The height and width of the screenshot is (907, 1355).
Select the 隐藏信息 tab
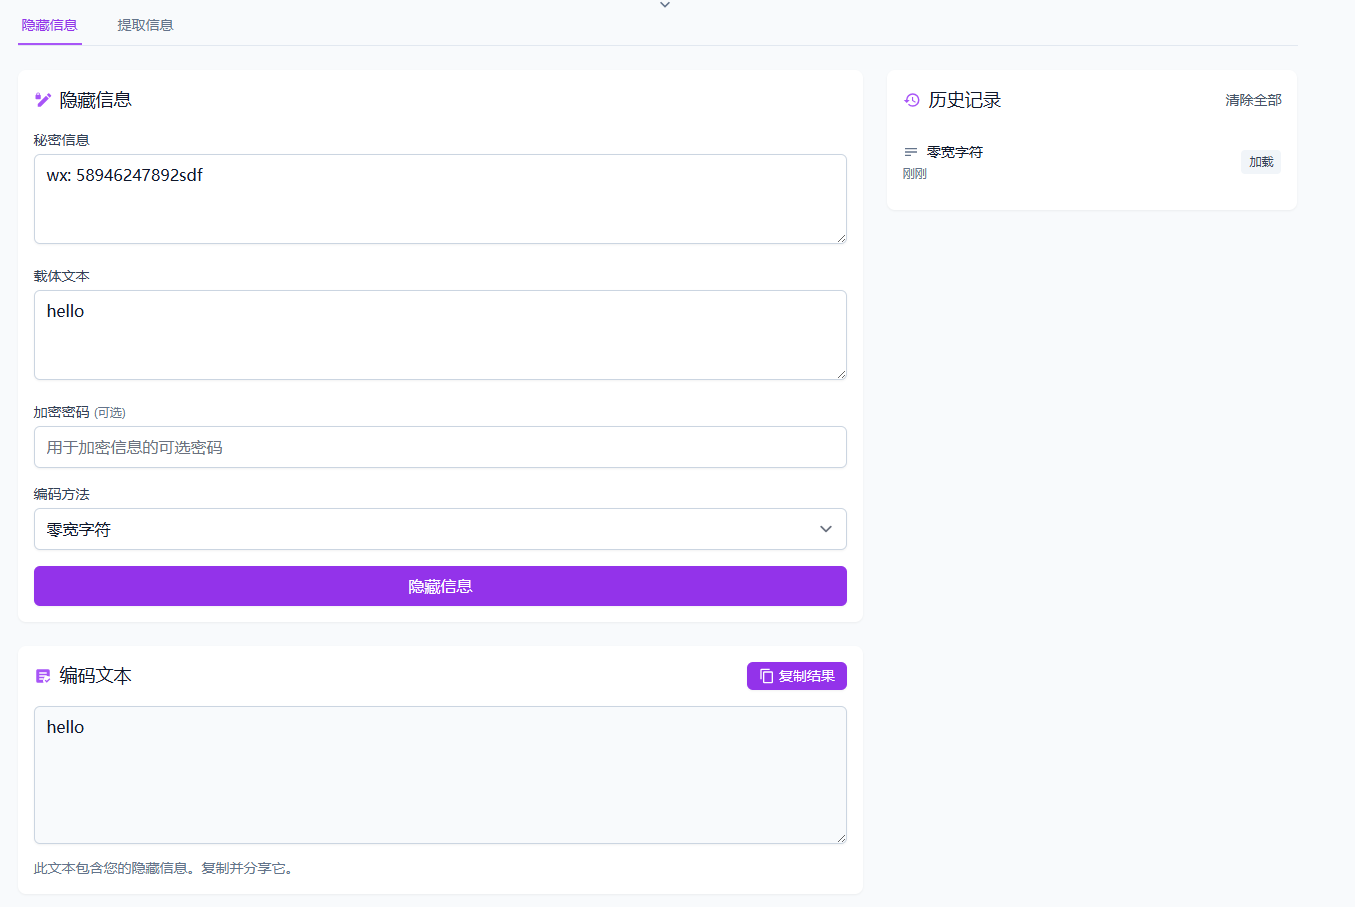pyautogui.click(x=49, y=25)
